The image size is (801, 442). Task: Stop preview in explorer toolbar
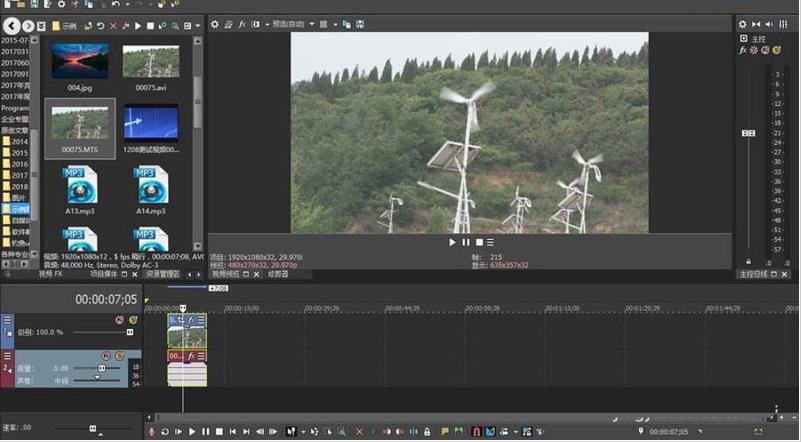click(150, 26)
